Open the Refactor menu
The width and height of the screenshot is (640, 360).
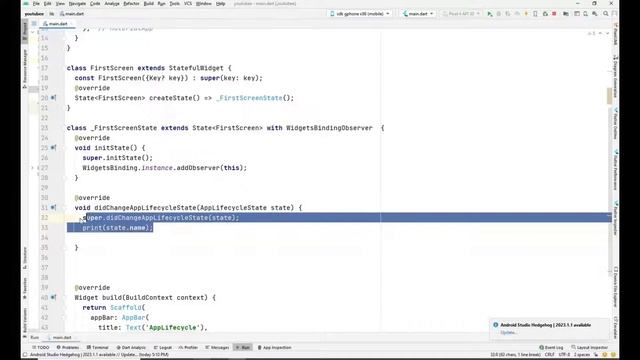[x=131, y=4]
